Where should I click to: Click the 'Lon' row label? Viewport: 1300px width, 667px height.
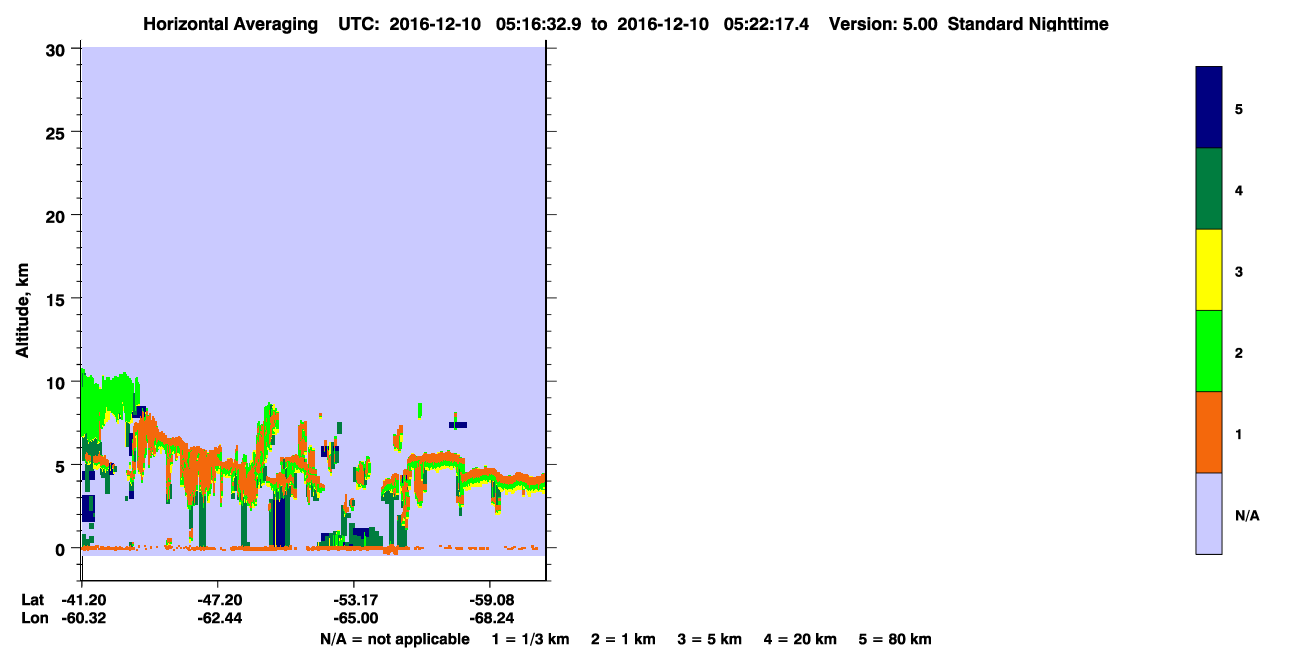(x=33, y=619)
